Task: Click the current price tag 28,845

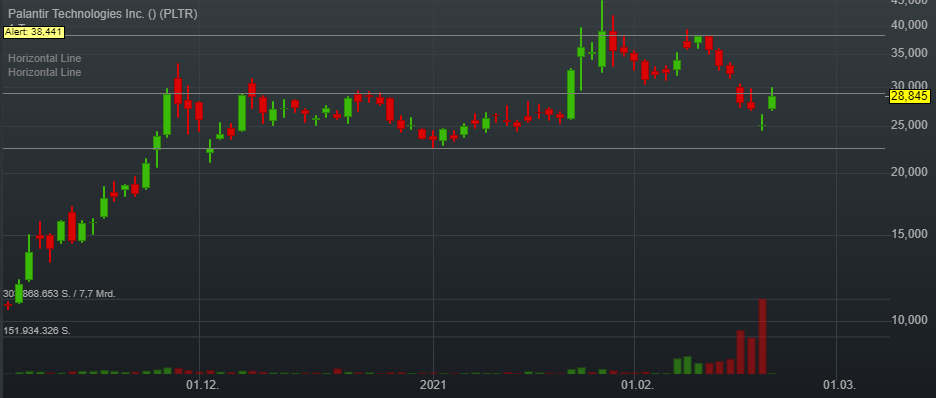Action: 910,96
